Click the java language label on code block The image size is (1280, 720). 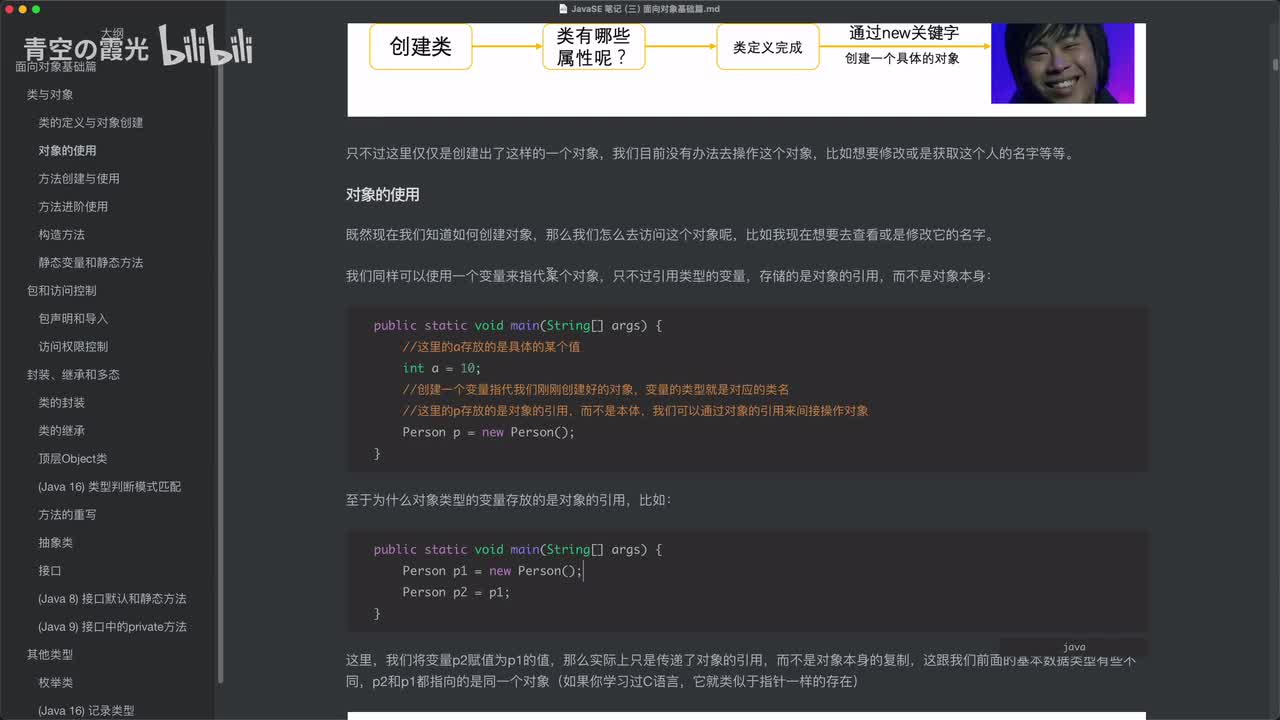pos(1074,647)
